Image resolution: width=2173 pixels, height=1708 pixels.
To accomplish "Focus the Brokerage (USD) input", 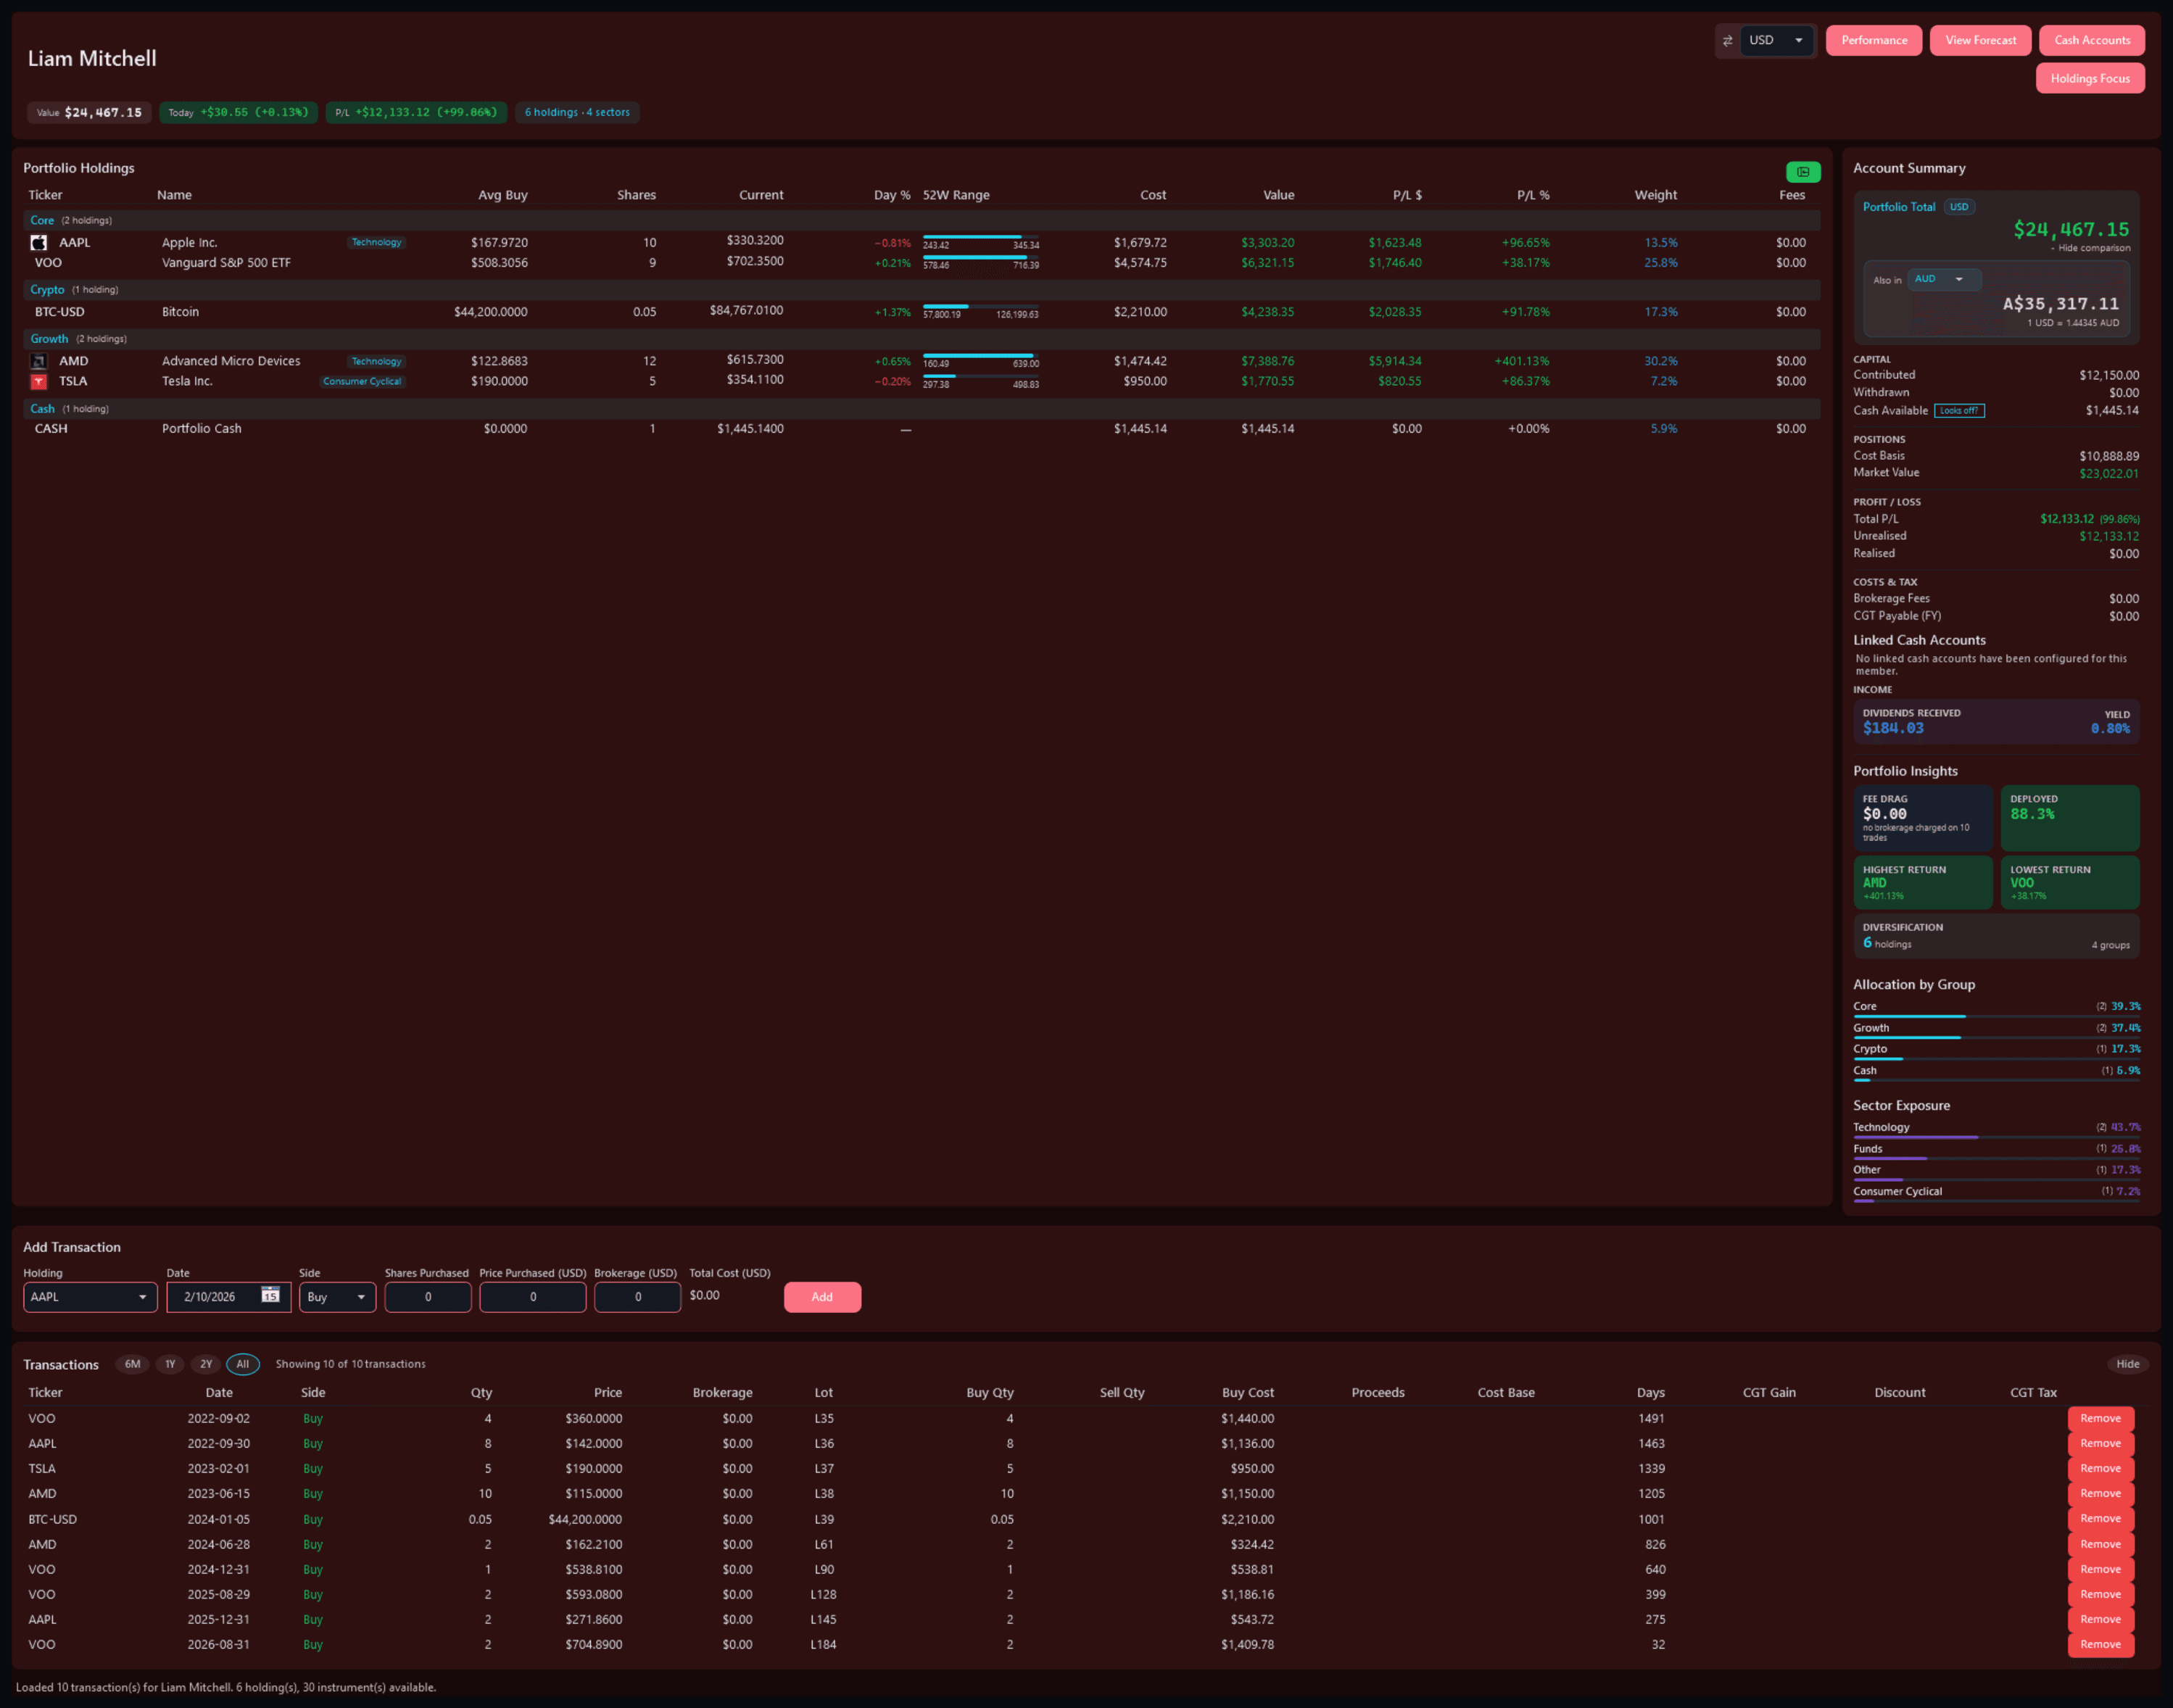I will (x=638, y=1297).
